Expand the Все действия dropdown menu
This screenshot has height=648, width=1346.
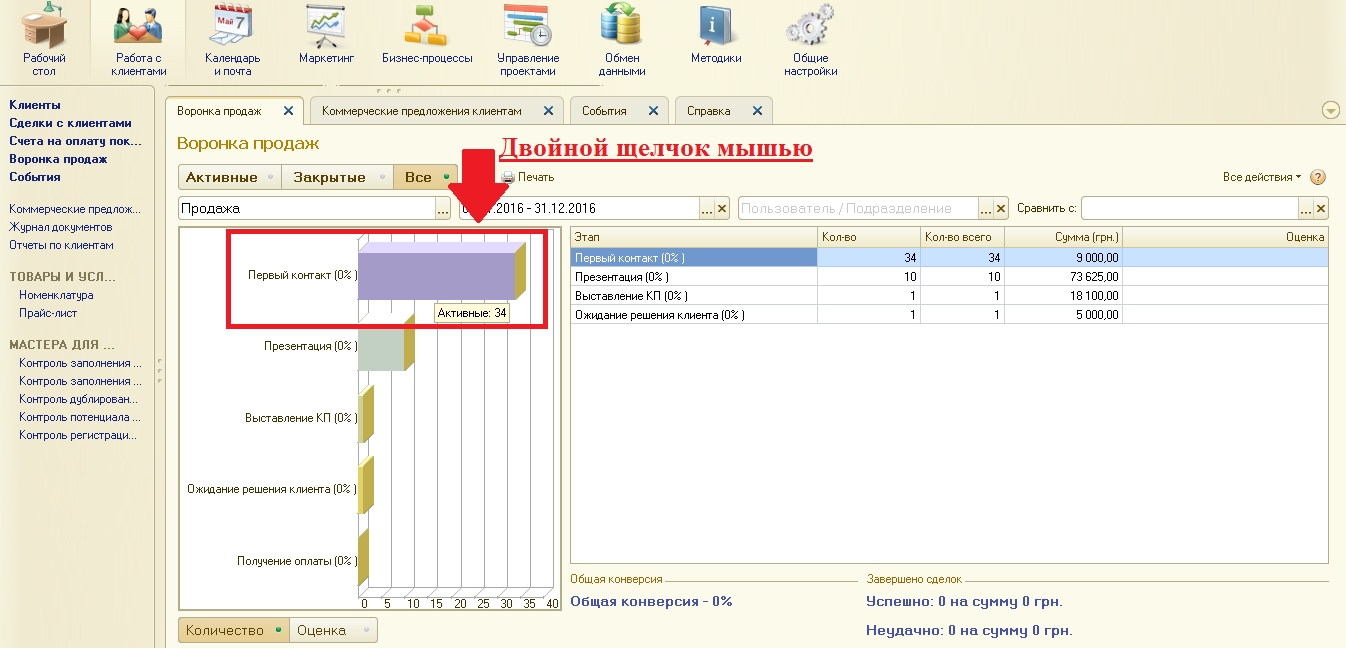(x=1262, y=177)
